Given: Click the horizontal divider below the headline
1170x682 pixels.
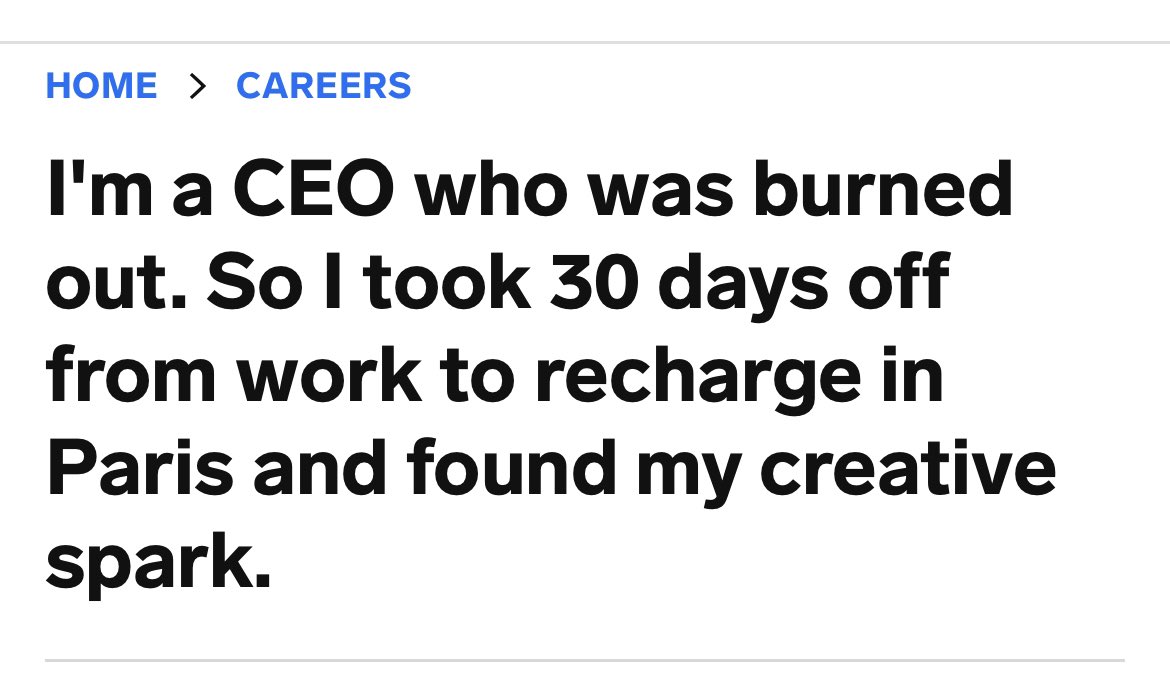Looking at the screenshot, I should pyautogui.click(x=585, y=660).
